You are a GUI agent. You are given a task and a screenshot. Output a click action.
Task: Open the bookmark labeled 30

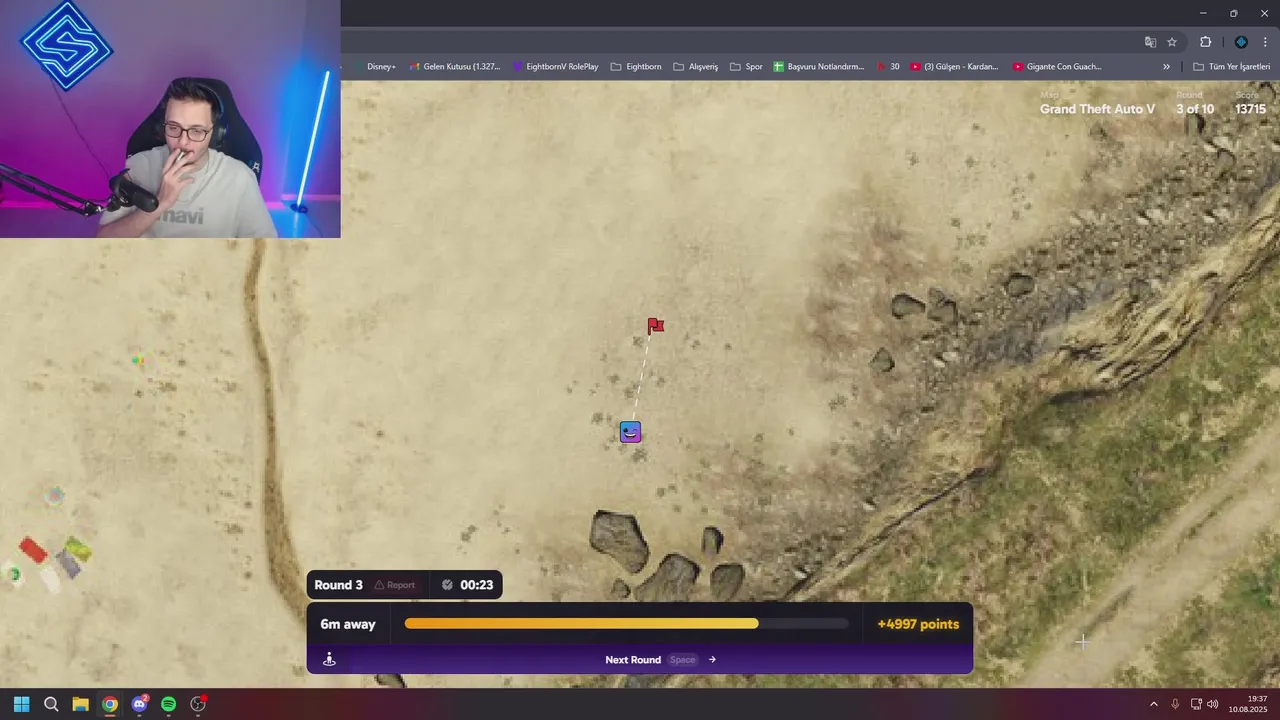pyautogui.click(x=888, y=67)
